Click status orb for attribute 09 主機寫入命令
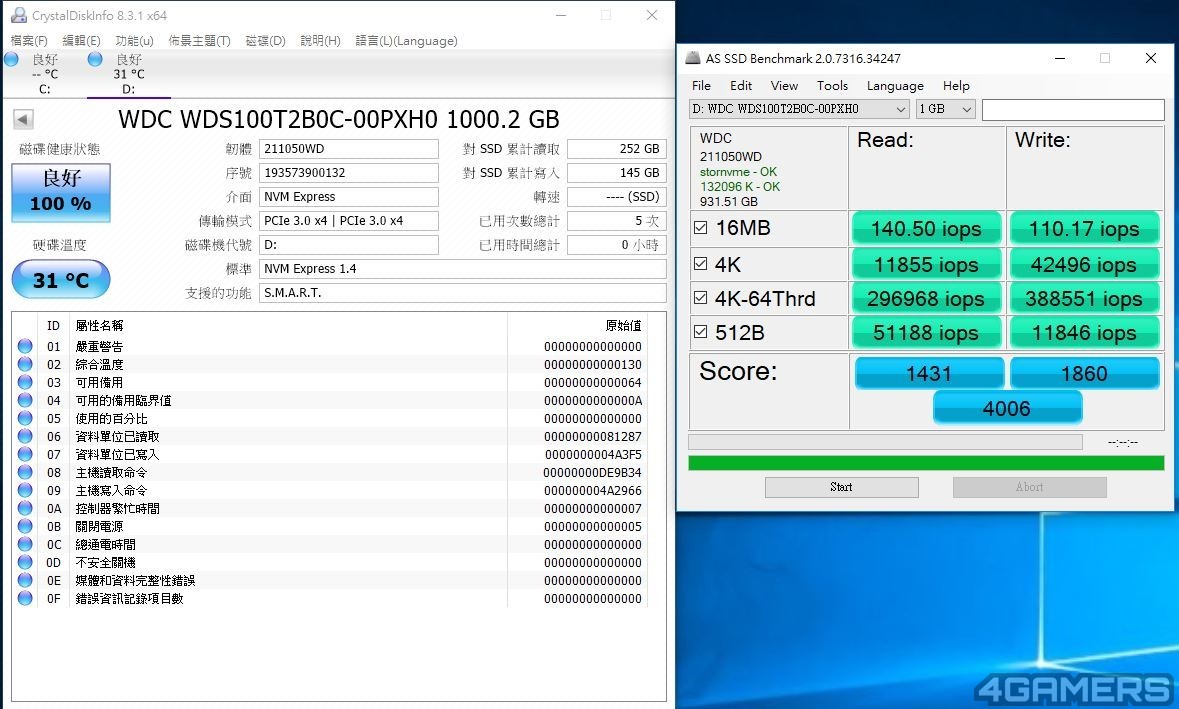 pos(26,491)
